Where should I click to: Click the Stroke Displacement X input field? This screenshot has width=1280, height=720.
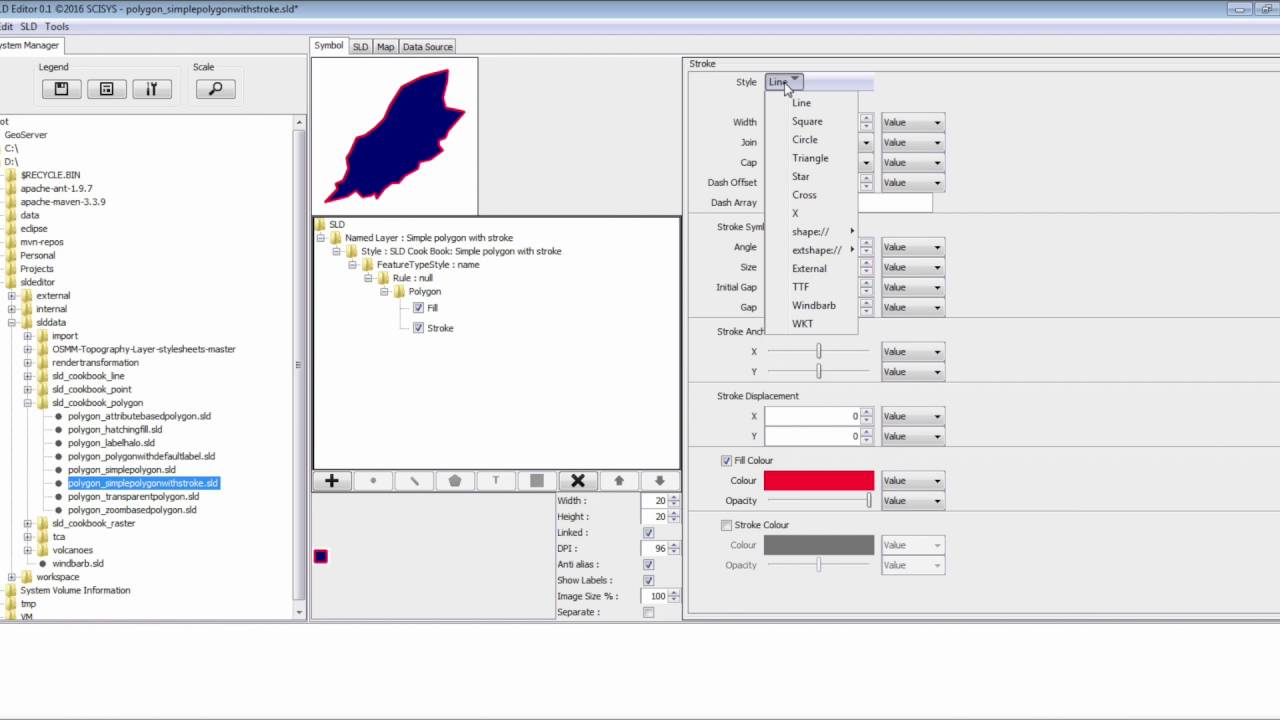pyautogui.click(x=812, y=416)
